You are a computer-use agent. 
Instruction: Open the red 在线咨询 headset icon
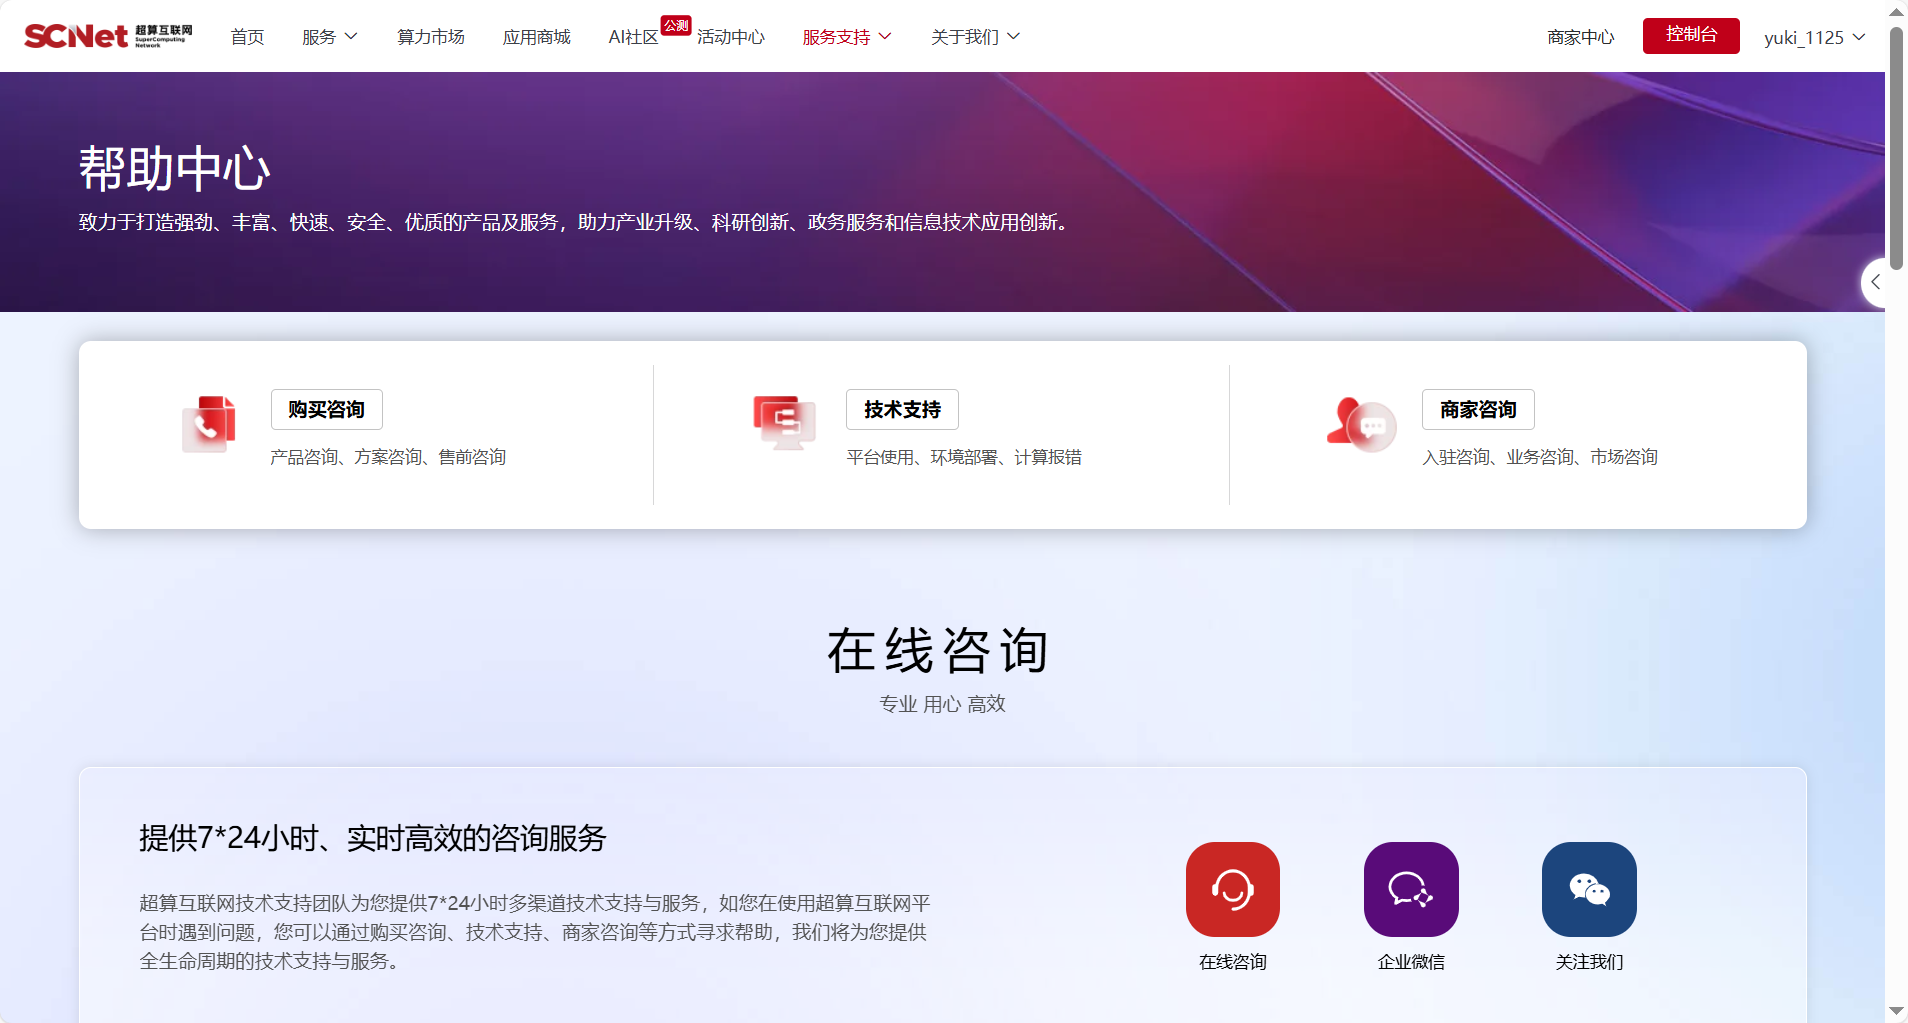click(1232, 889)
